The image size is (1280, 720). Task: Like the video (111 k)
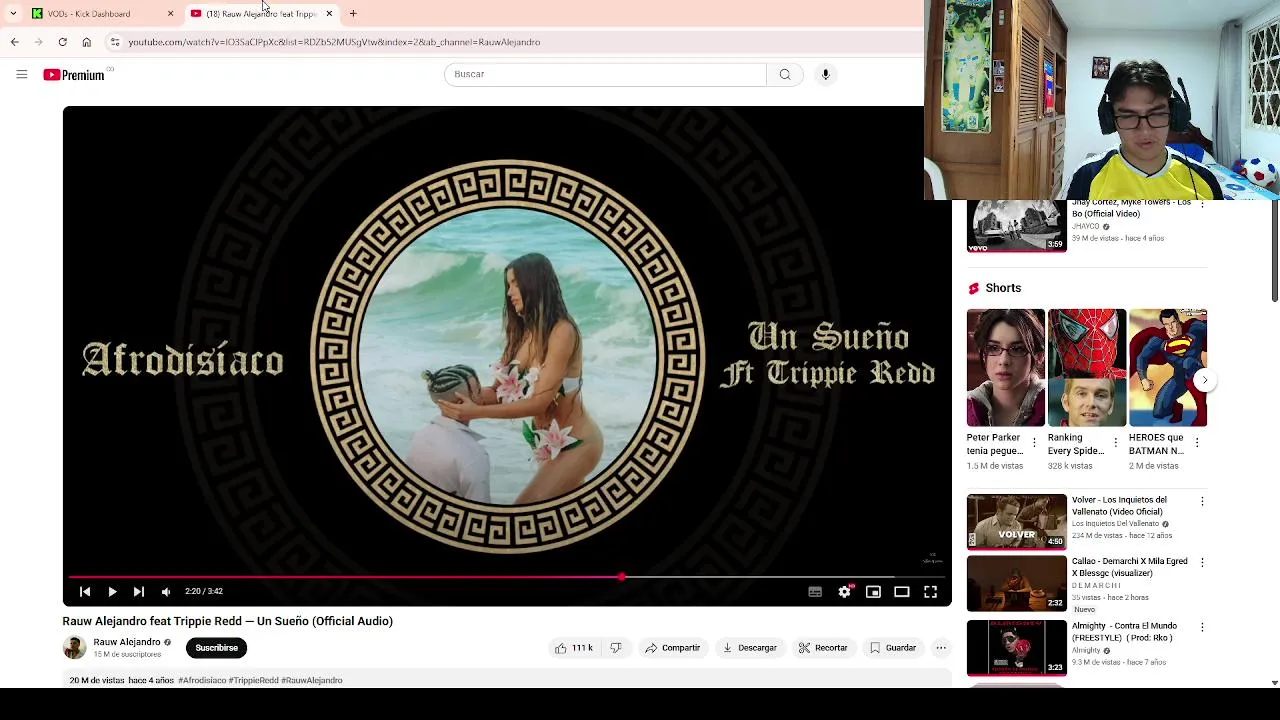[574, 648]
